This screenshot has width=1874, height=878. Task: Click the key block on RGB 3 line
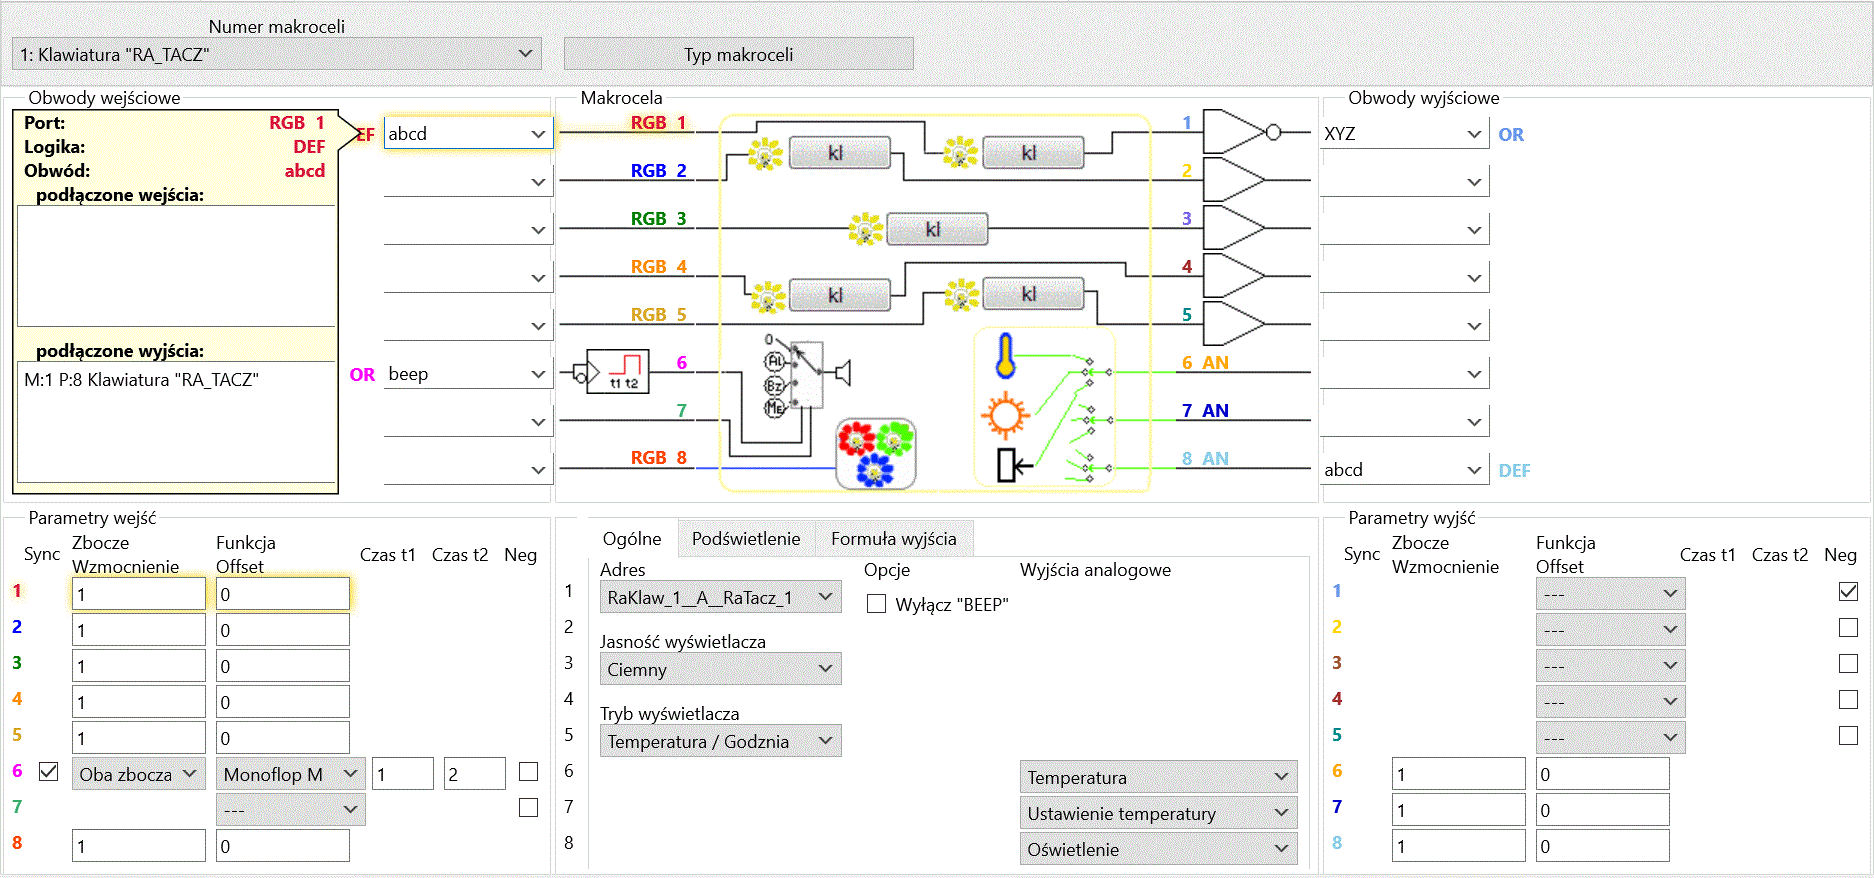[x=937, y=229]
